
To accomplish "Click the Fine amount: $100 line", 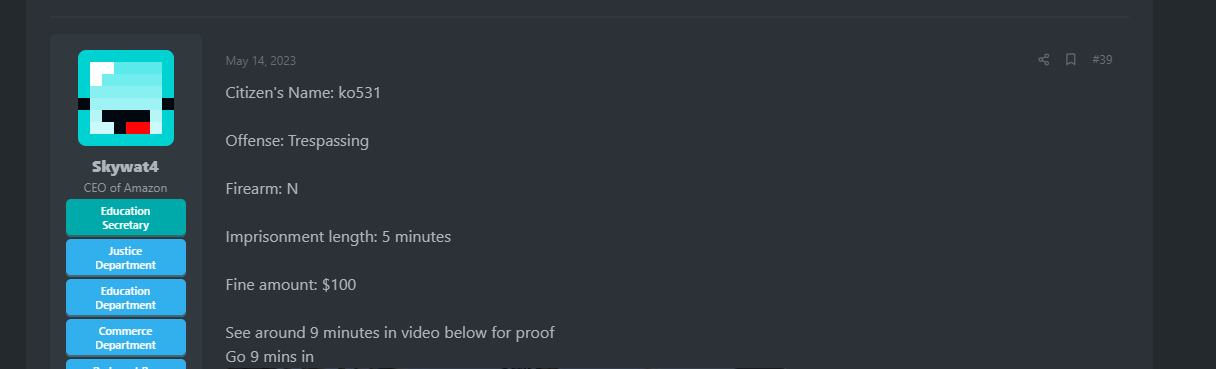I will 291,285.
